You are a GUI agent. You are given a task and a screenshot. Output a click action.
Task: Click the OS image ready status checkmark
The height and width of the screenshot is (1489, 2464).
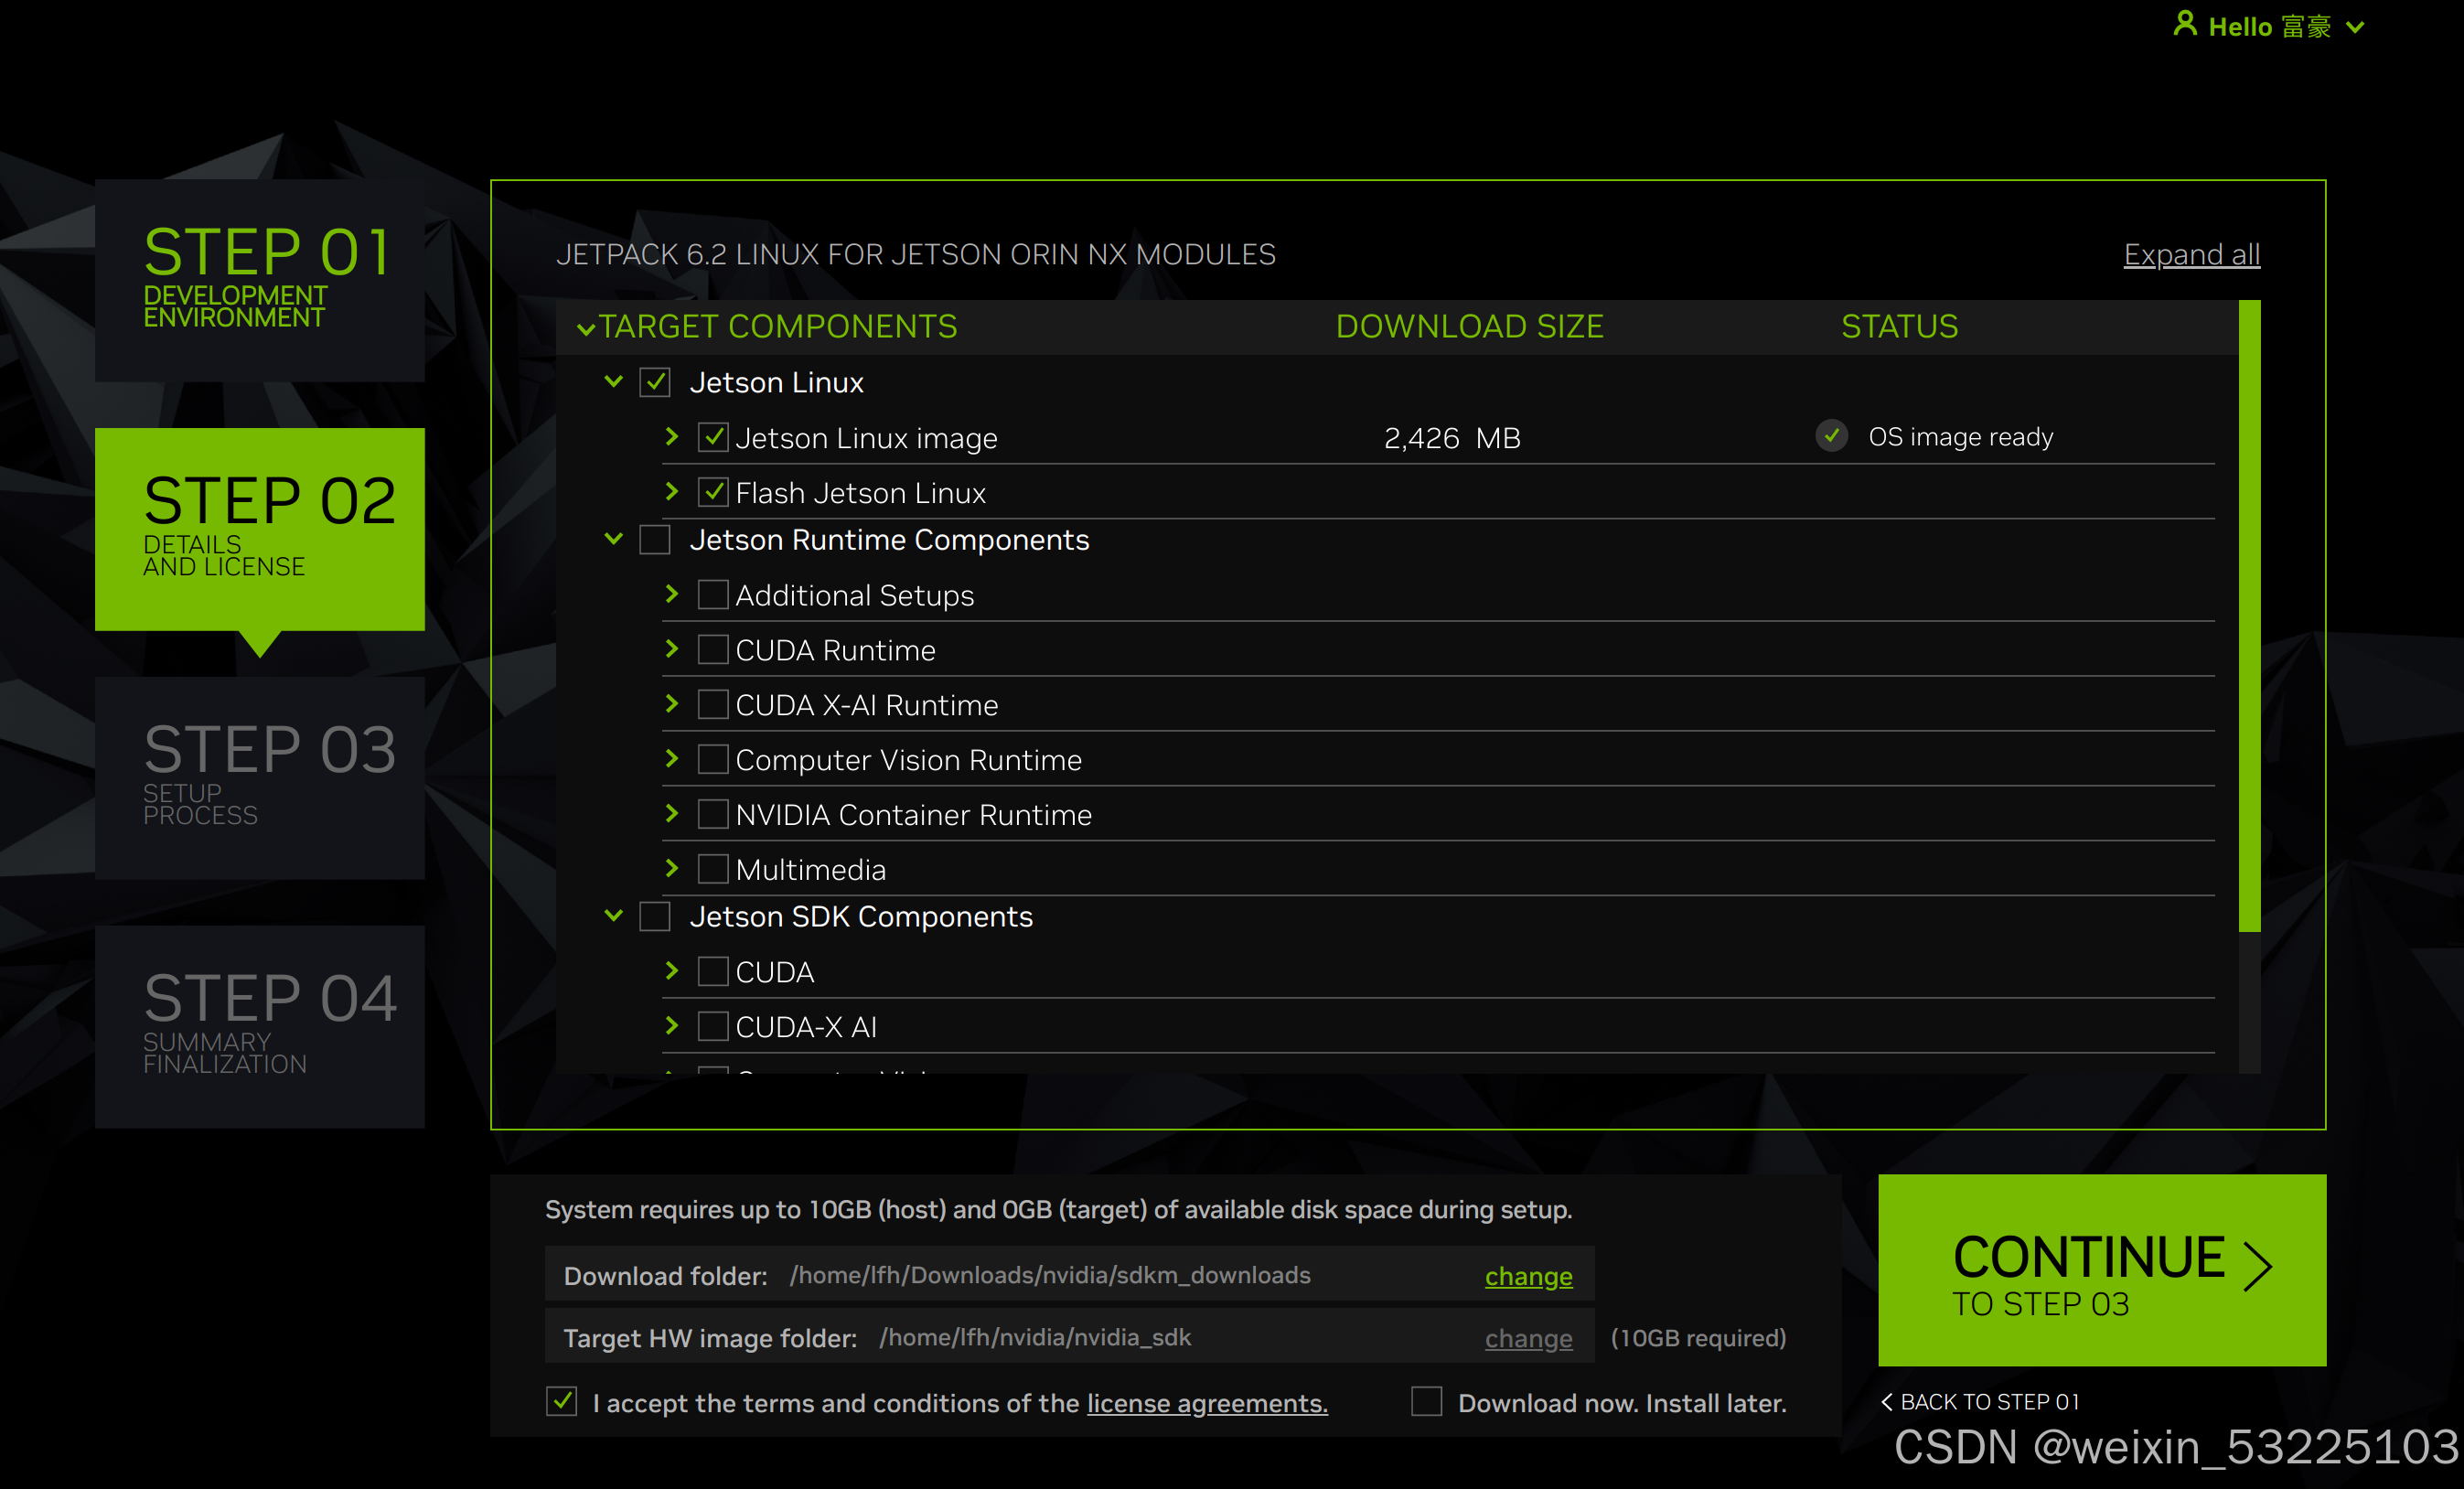[1831, 436]
